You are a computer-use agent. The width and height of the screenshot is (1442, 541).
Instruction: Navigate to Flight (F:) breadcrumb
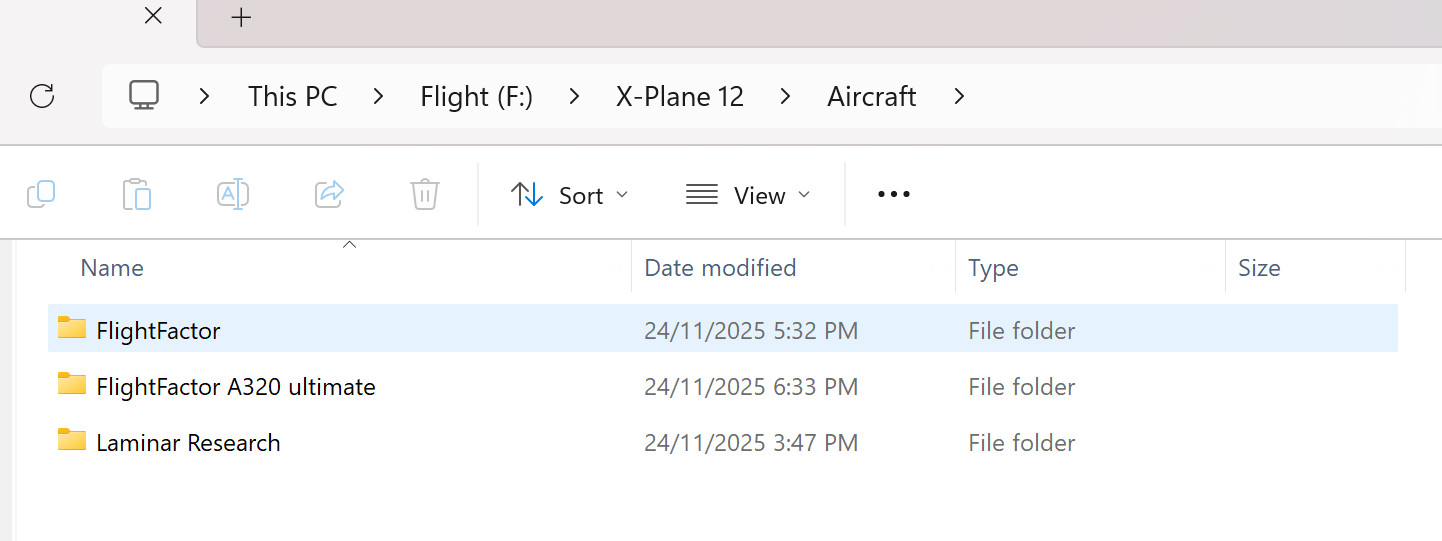[476, 96]
